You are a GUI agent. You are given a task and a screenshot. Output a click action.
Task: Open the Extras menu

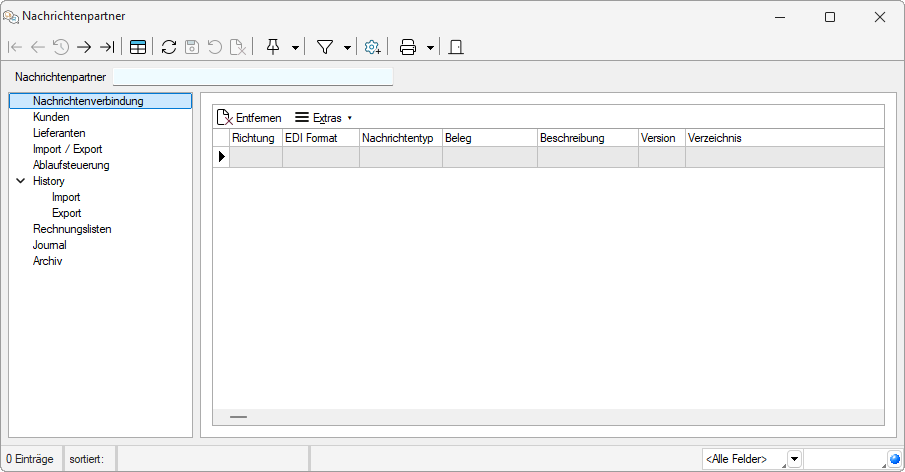click(323, 118)
